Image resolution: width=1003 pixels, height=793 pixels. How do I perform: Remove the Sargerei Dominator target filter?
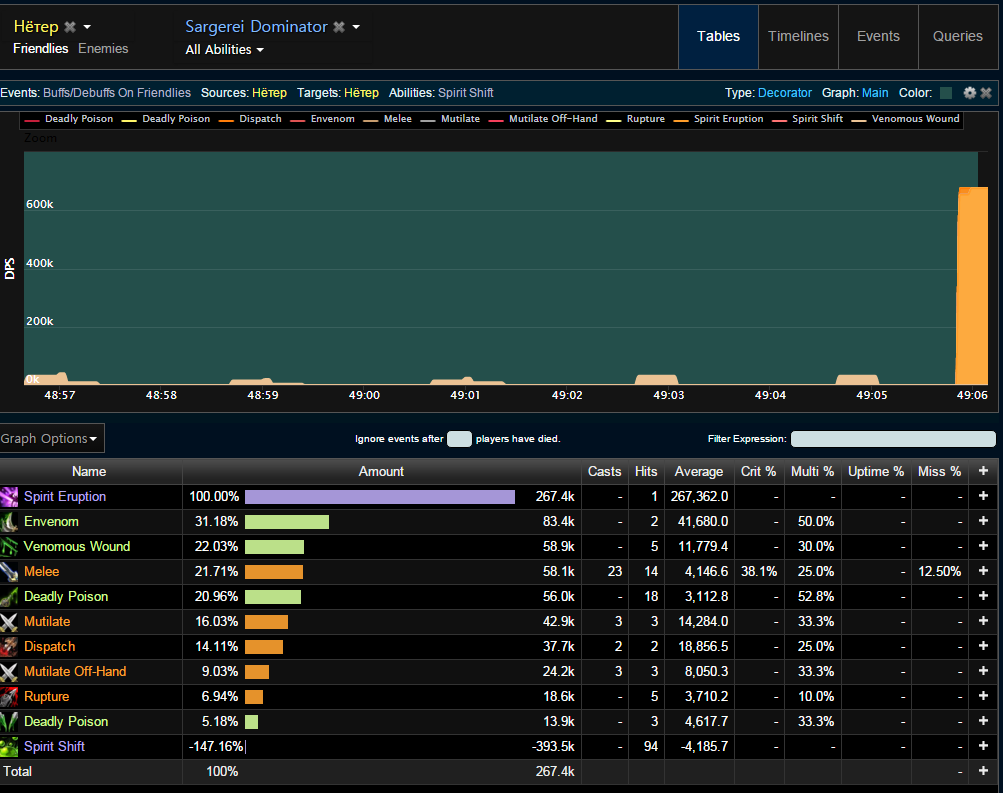coord(339,27)
